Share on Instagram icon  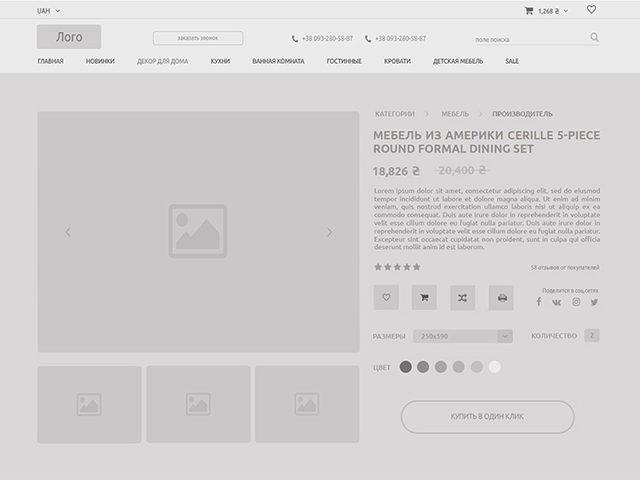pyautogui.click(x=576, y=302)
